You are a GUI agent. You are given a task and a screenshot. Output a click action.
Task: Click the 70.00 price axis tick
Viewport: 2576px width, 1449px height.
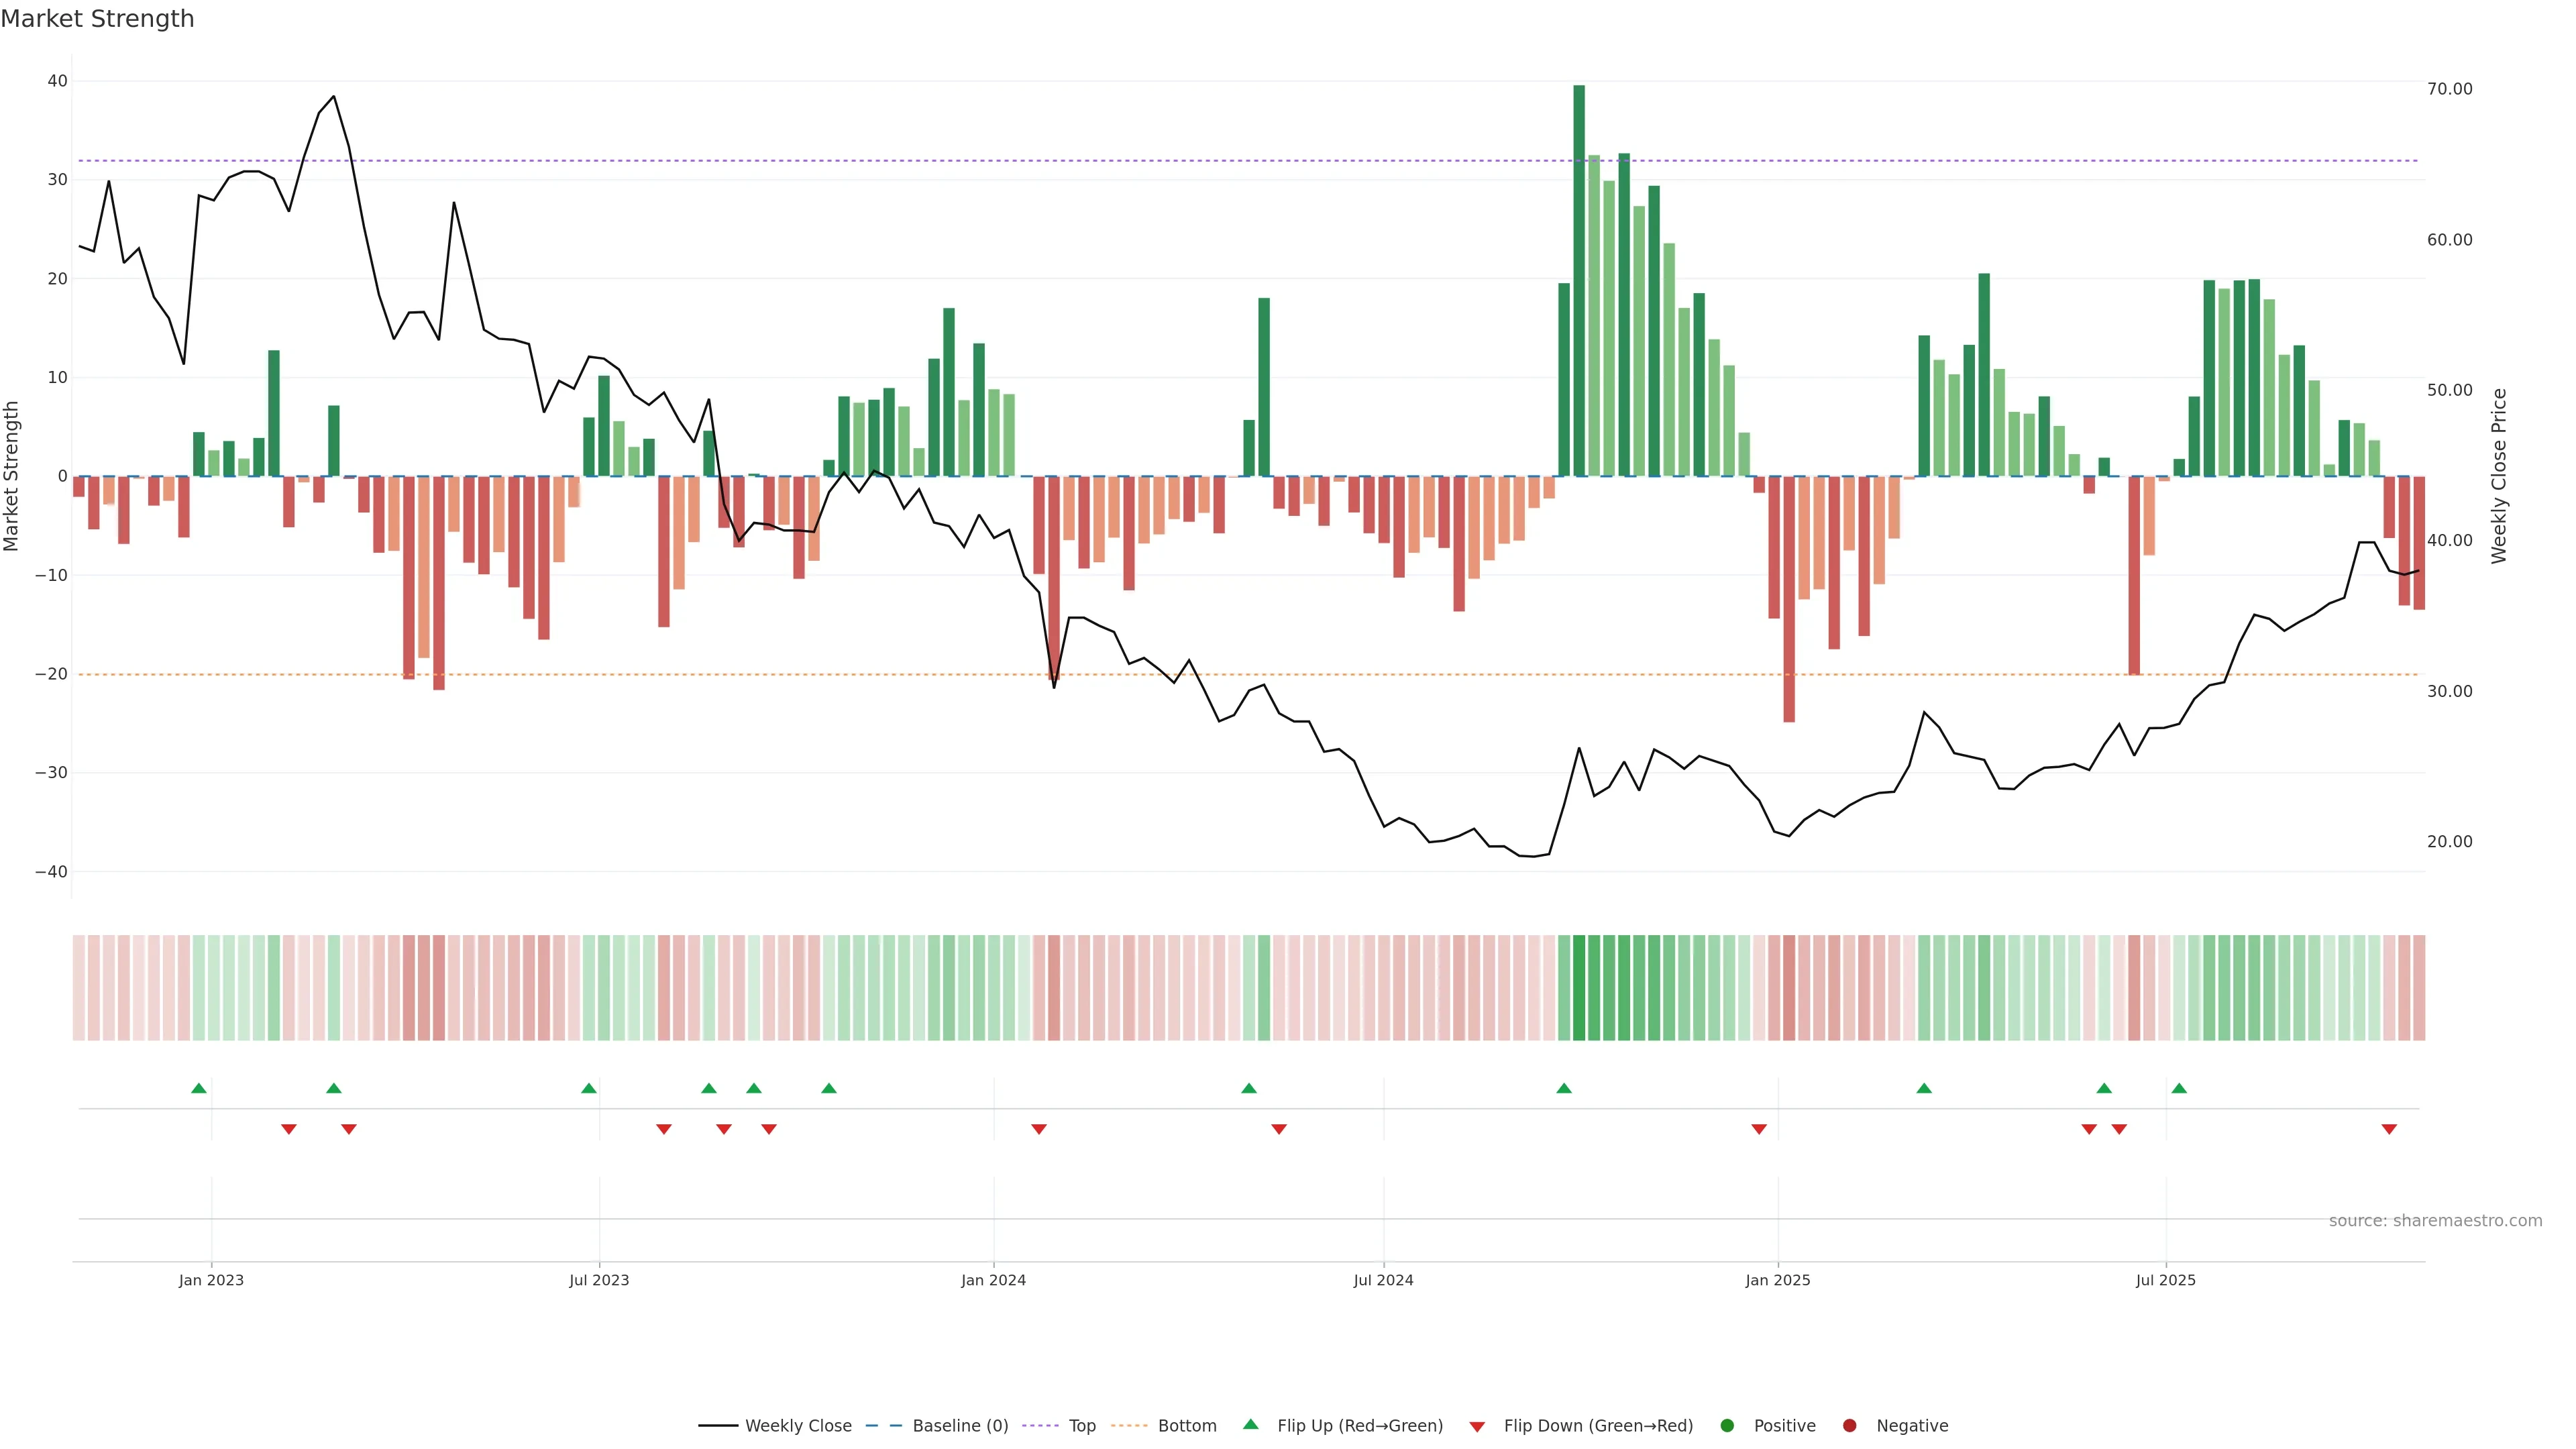[2449, 89]
